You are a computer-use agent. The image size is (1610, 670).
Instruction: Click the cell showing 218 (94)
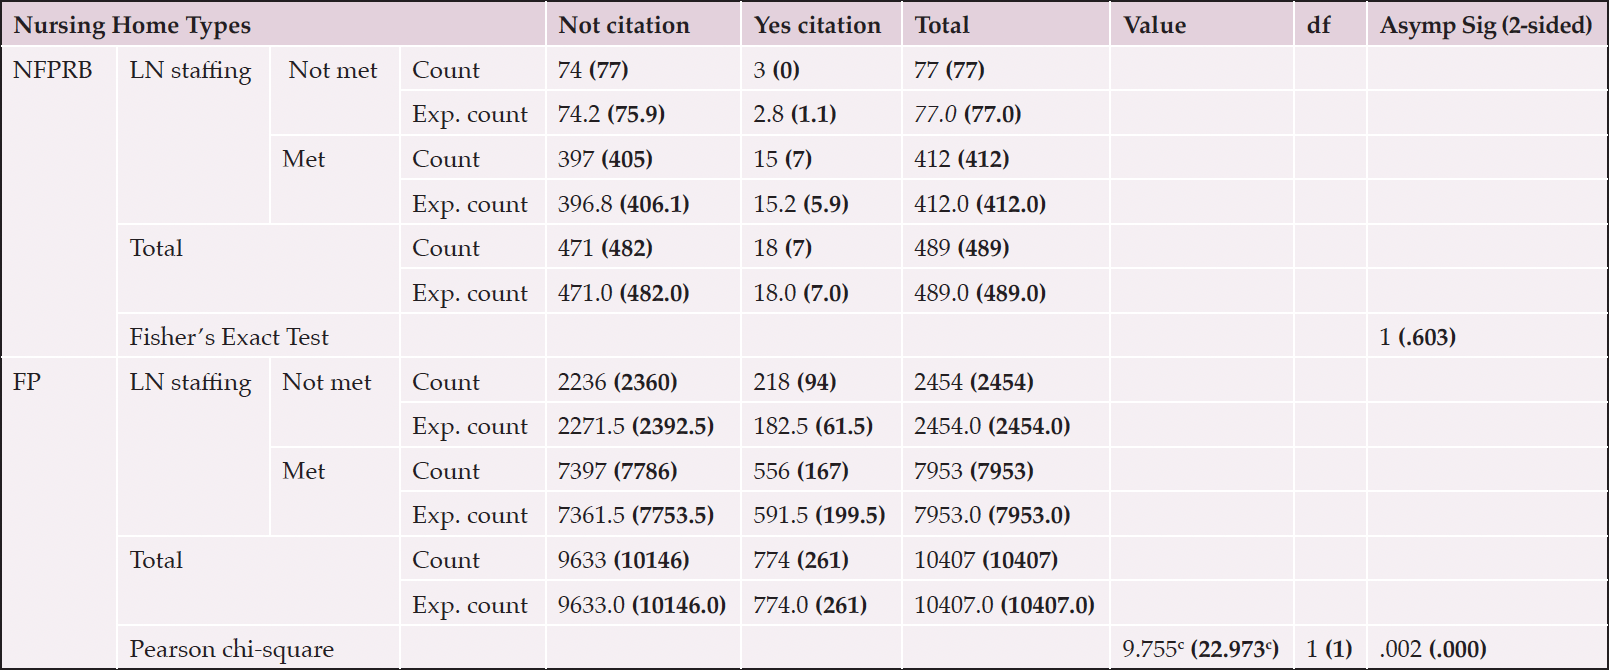point(795,382)
